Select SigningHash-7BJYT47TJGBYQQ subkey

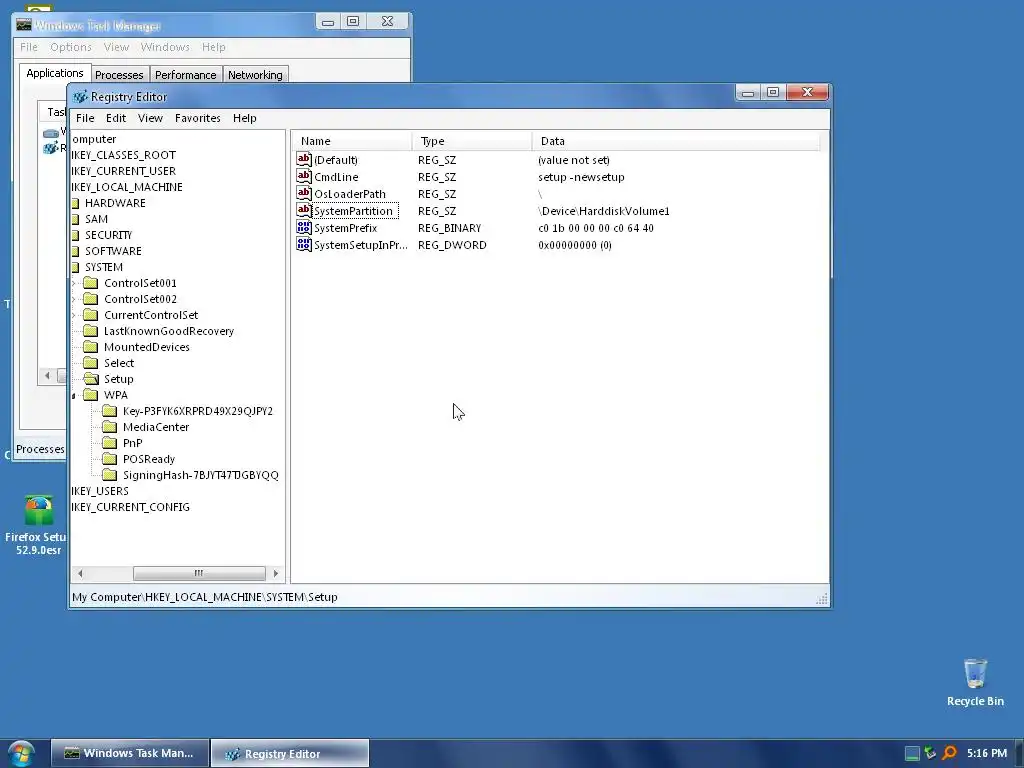[200, 475]
